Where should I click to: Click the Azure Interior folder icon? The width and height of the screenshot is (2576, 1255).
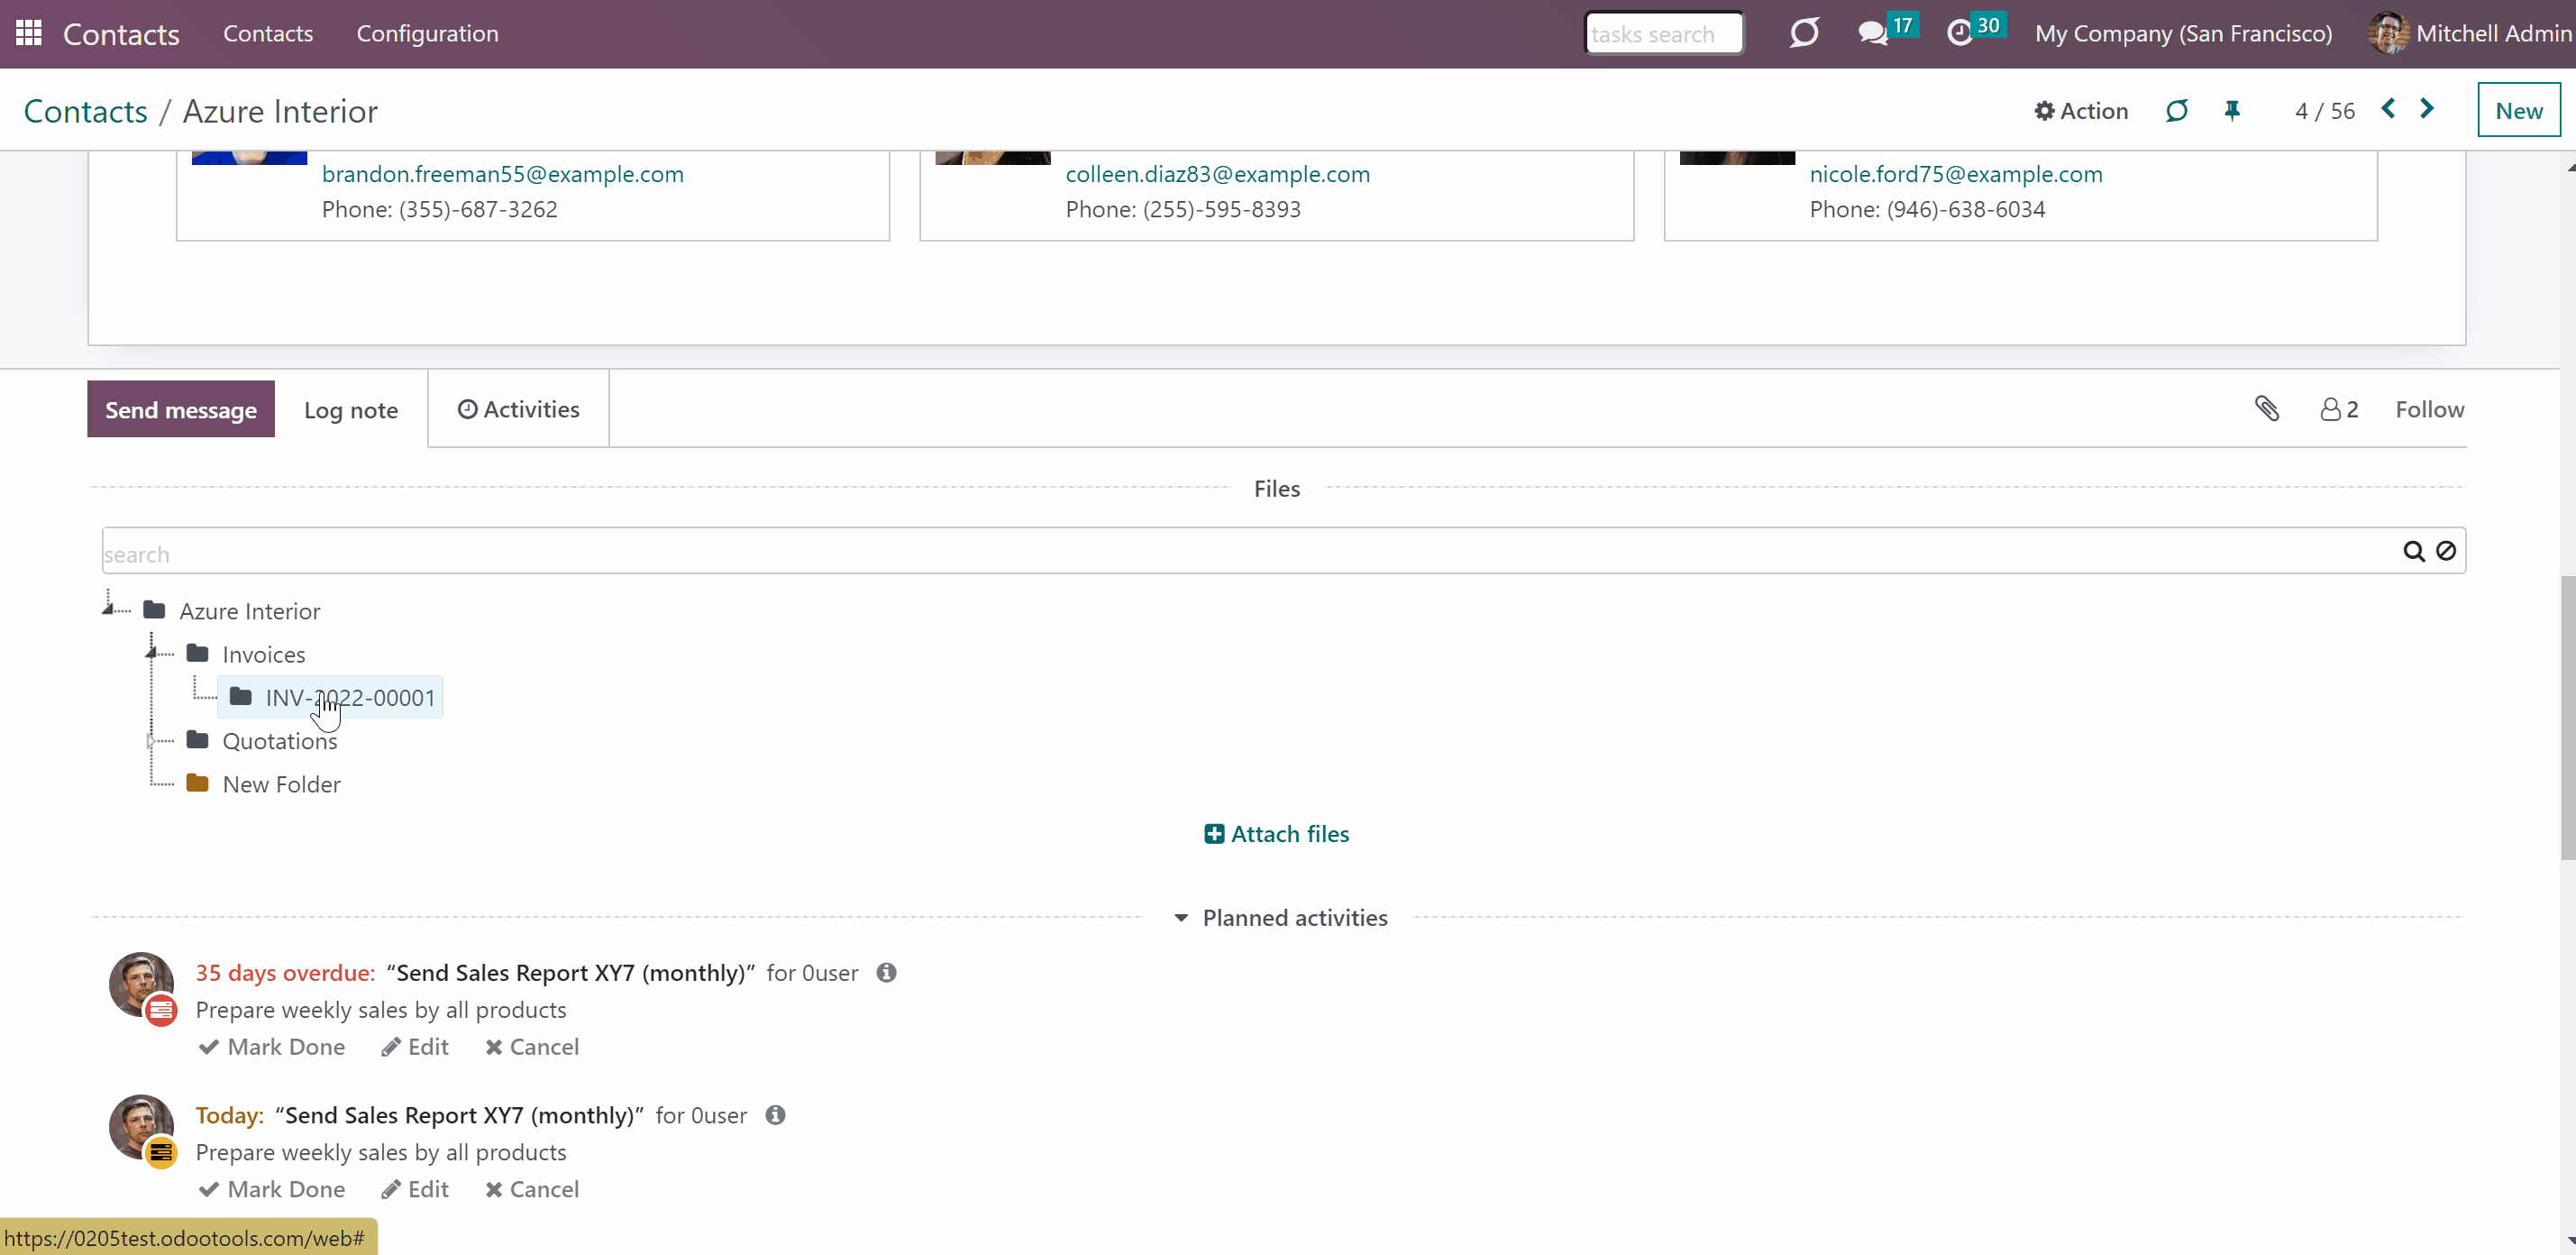(x=154, y=610)
